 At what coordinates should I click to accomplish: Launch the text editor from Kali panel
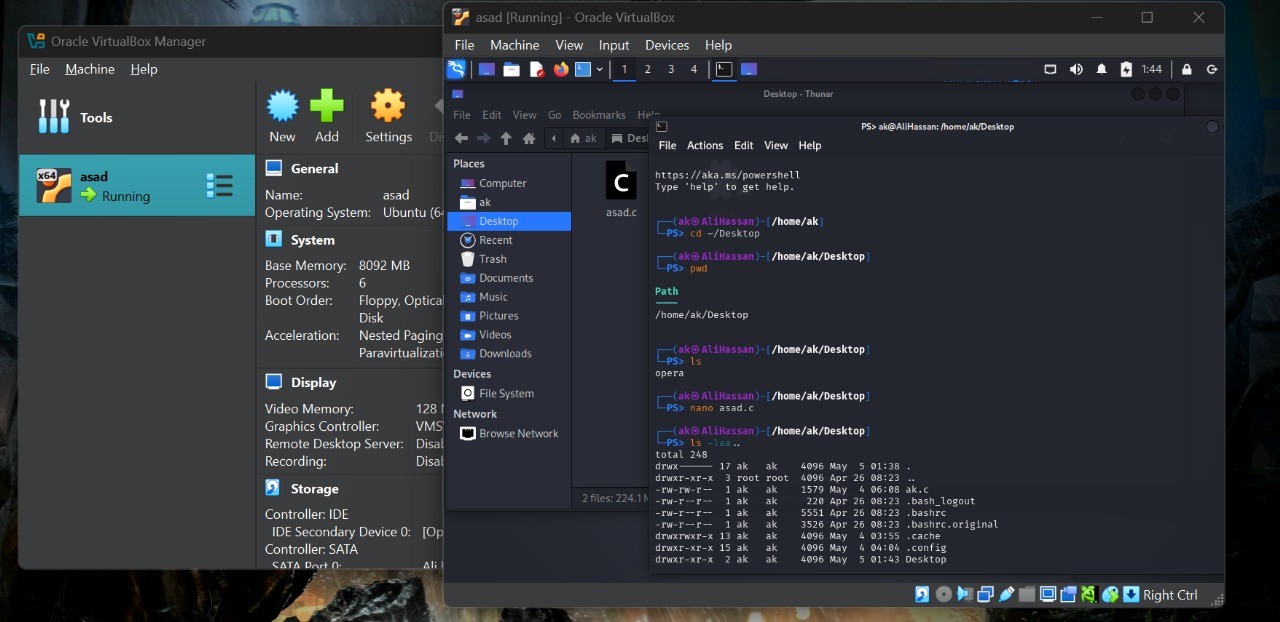click(537, 69)
